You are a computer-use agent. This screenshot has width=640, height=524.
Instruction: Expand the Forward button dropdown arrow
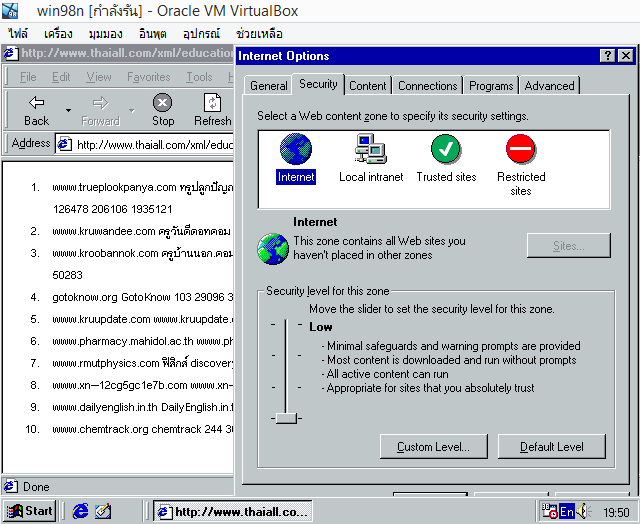pyautogui.click(x=131, y=109)
